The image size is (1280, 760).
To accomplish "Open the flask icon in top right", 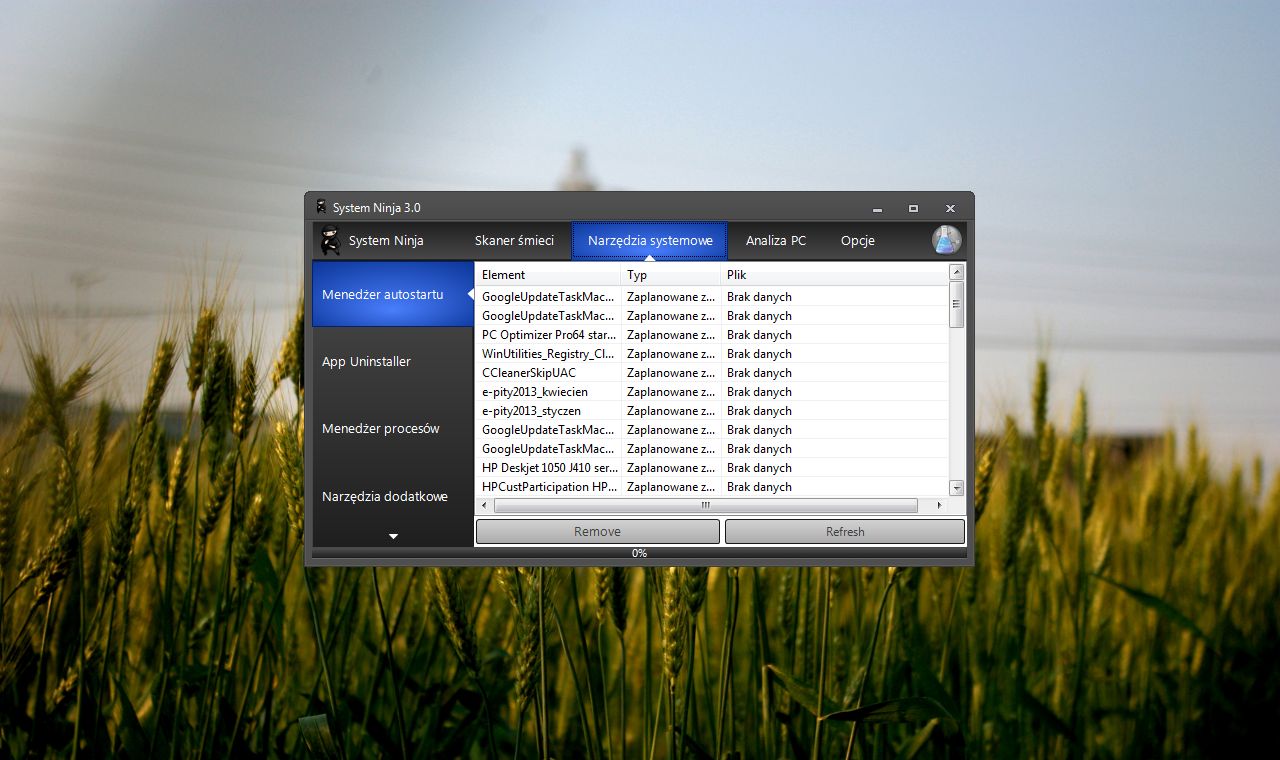I will 946,240.
